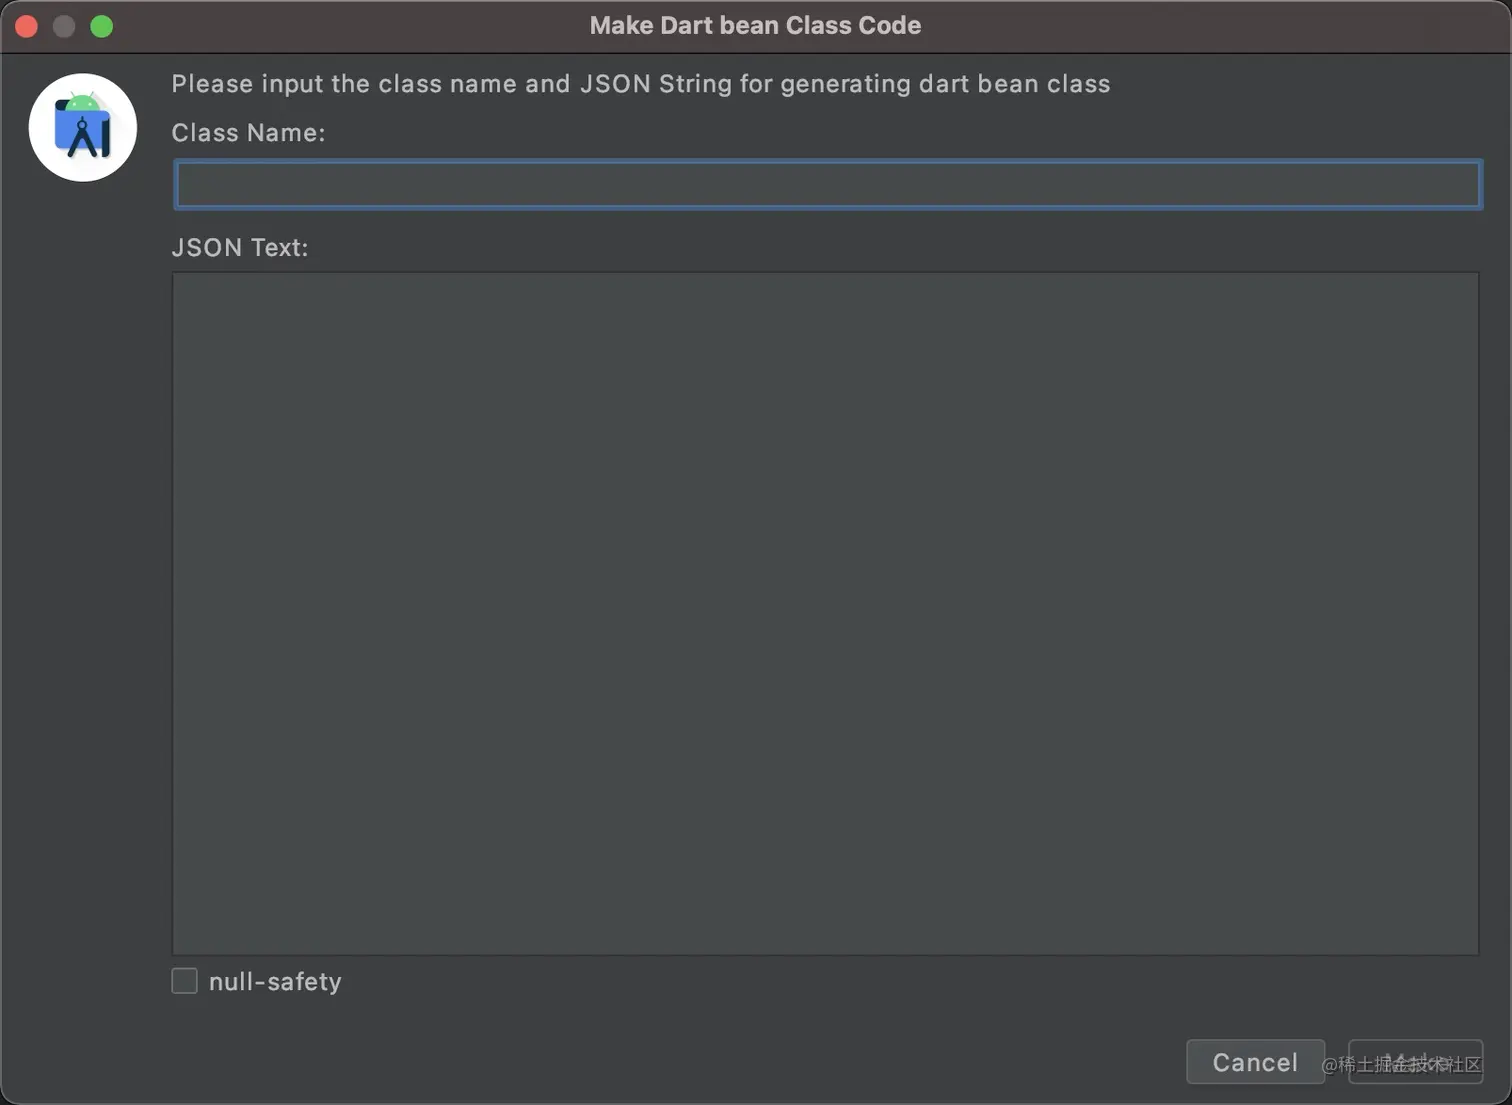
Task: Close the dialog with red window button
Action: [27, 26]
